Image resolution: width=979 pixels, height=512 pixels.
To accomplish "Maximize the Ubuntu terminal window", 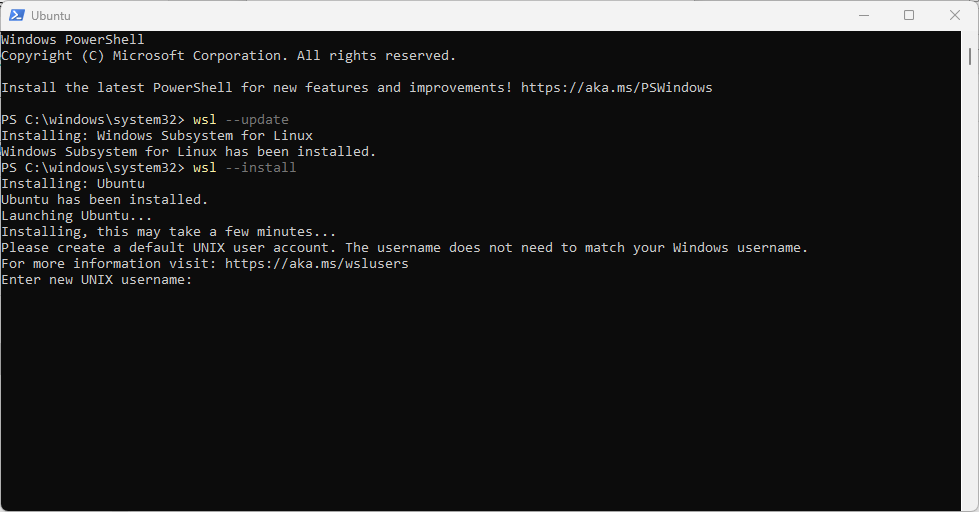I will click(x=909, y=15).
